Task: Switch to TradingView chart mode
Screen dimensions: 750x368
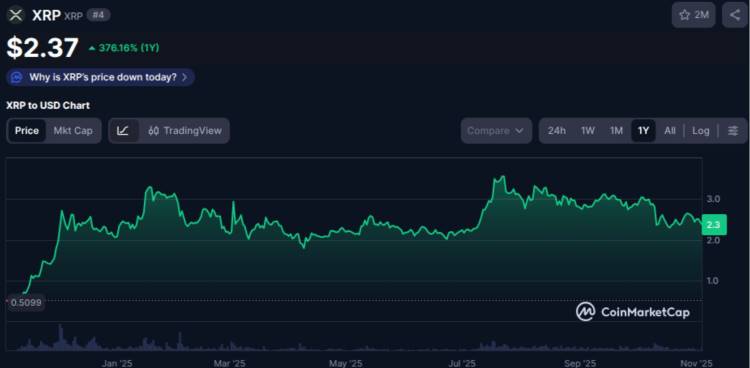Action: [x=185, y=131]
